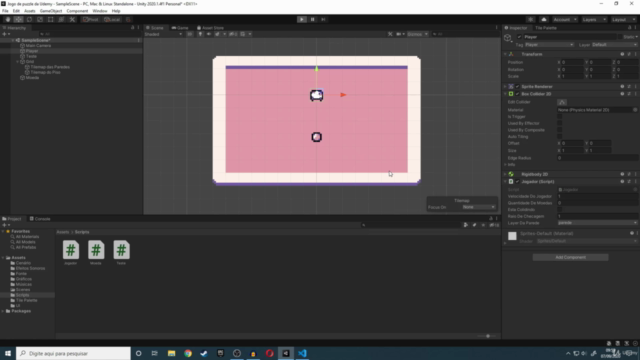The height and width of the screenshot is (360, 640).
Task: Collapse the Grid object in Hierarchy
Action: pyautogui.click(x=18, y=62)
